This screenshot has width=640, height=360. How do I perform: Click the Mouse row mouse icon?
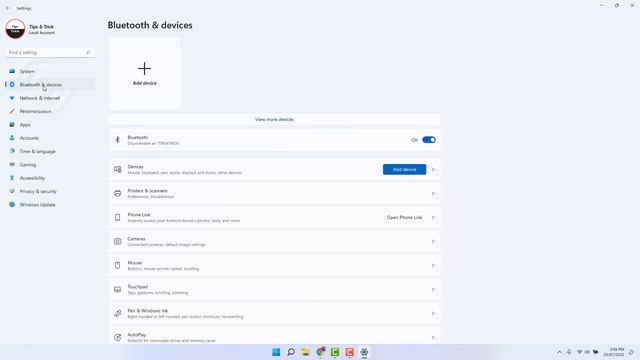click(x=118, y=265)
